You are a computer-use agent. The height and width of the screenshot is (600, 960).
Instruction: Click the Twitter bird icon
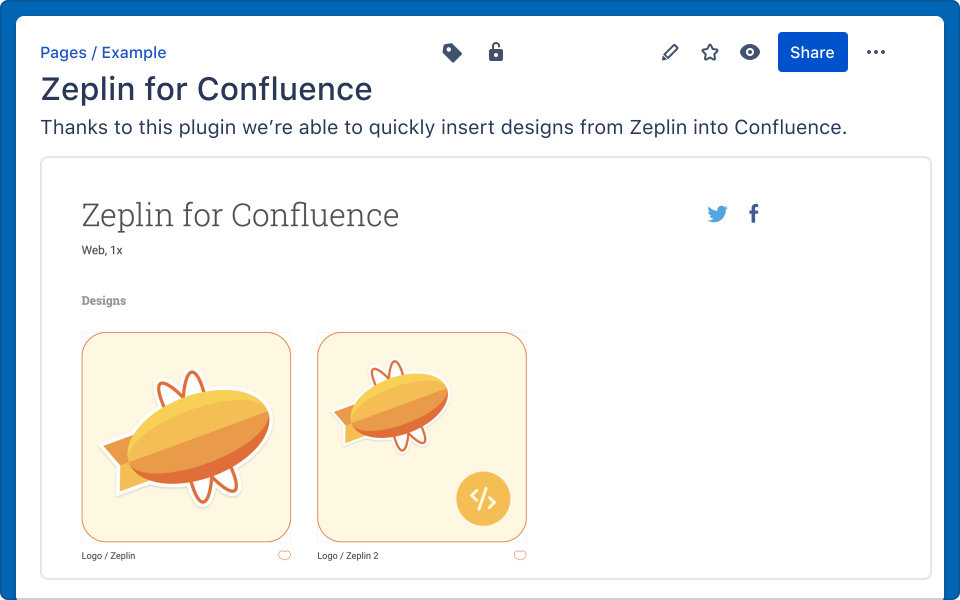(717, 213)
